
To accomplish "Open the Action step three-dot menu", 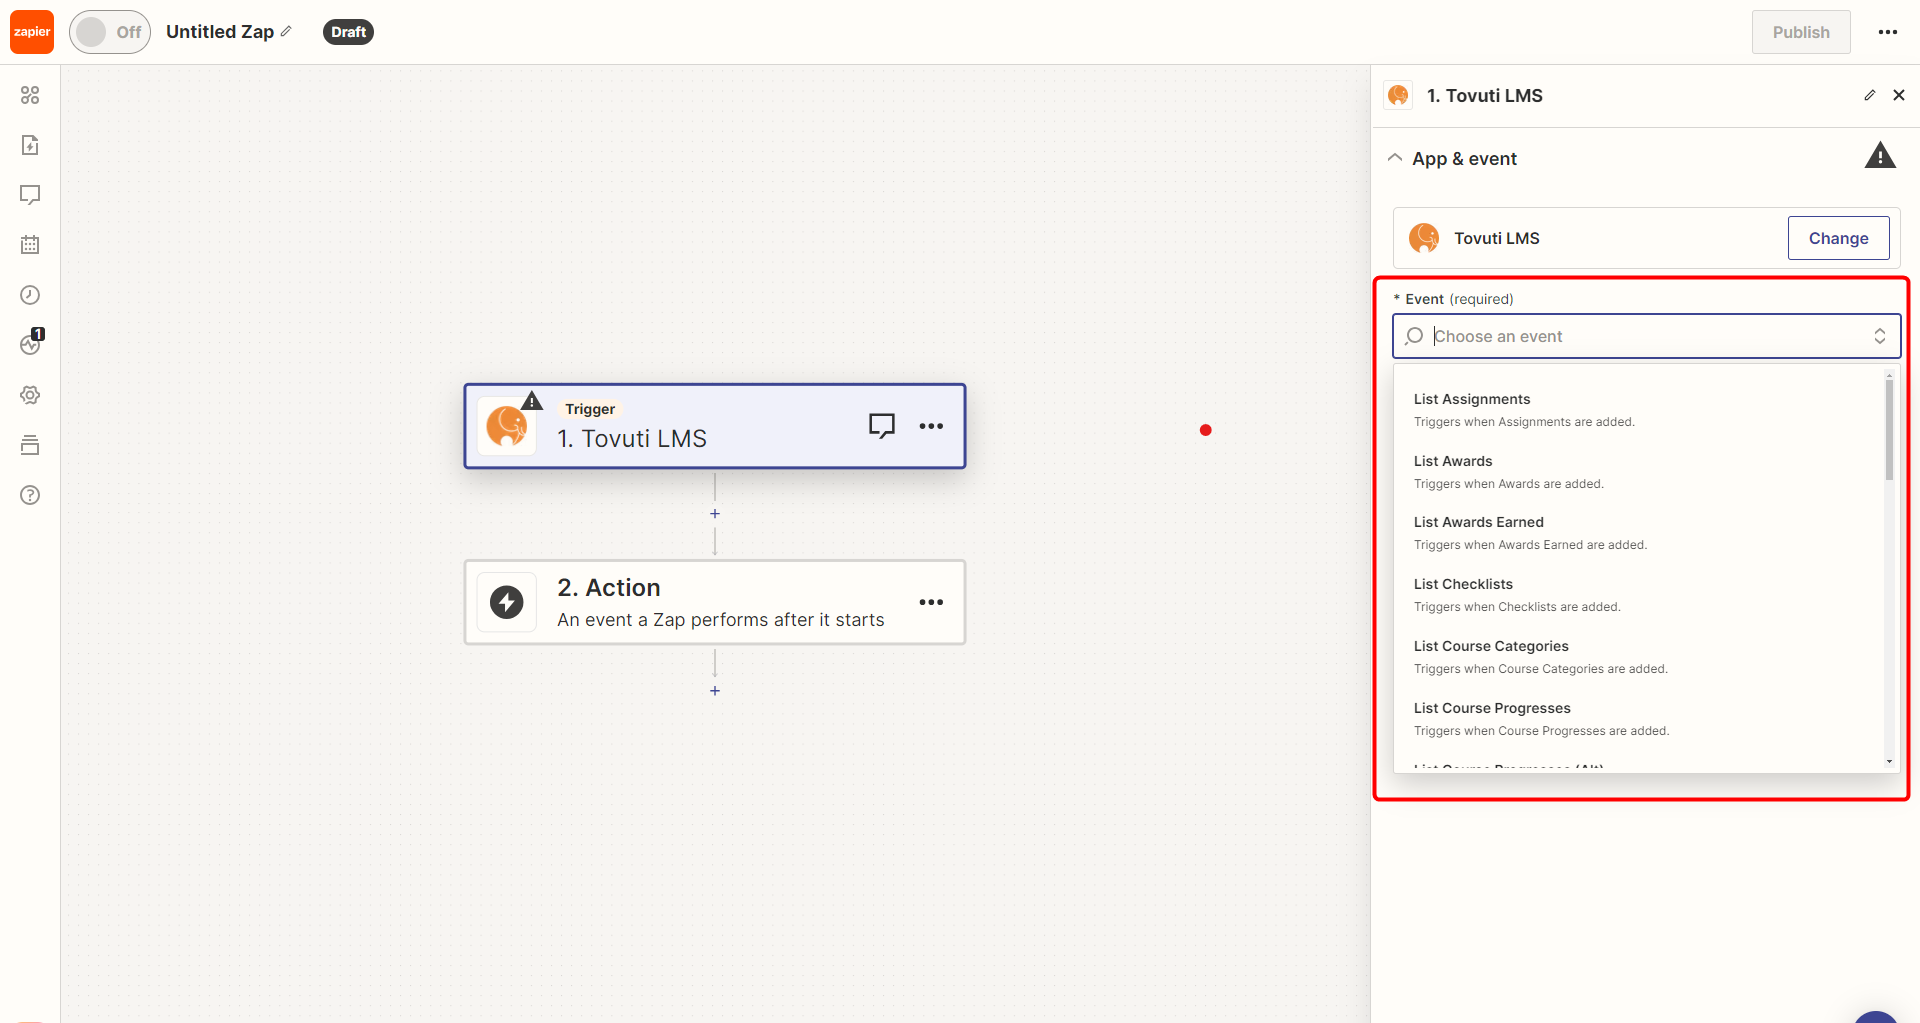I will 931,602.
